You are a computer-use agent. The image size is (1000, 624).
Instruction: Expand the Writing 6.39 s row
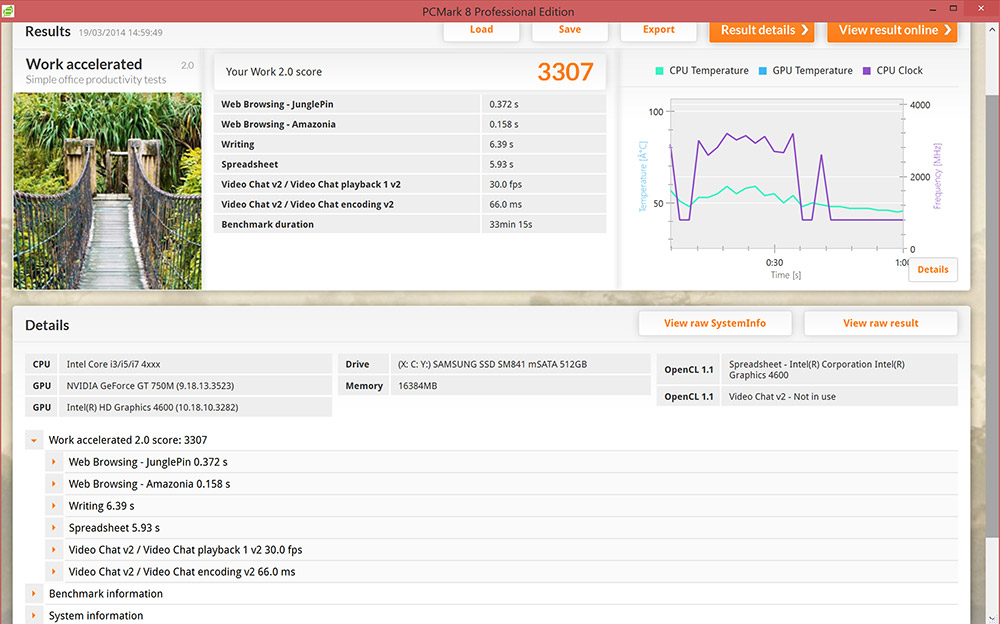(x=54, y=506)
